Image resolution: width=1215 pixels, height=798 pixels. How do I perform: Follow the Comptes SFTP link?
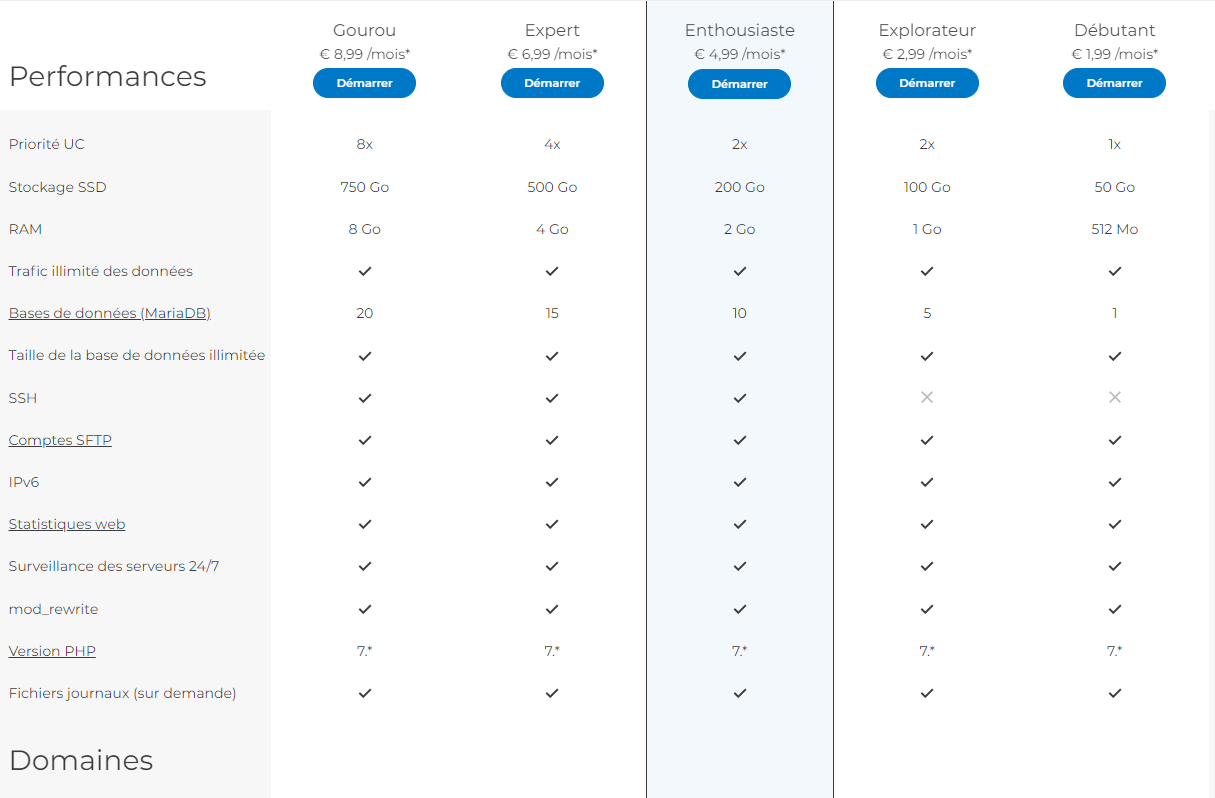[60, 440]
